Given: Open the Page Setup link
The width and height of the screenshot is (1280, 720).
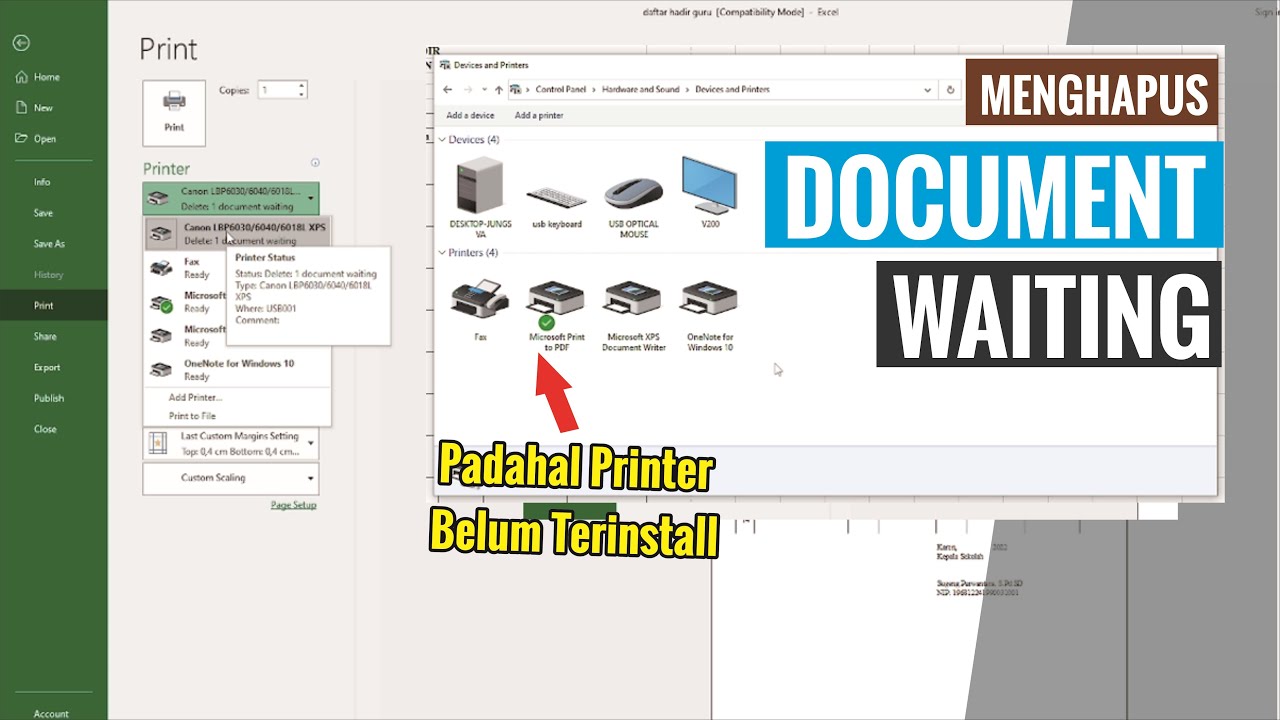Looking at the screenshot, I should click(293, 505).
